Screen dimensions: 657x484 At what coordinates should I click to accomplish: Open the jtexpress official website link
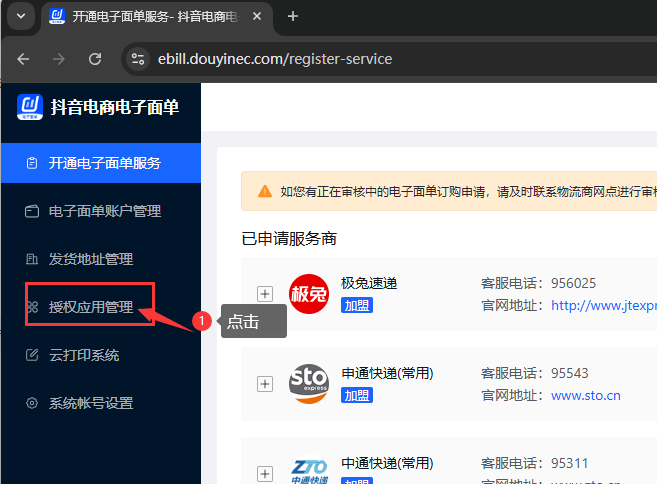pos(603,305)
